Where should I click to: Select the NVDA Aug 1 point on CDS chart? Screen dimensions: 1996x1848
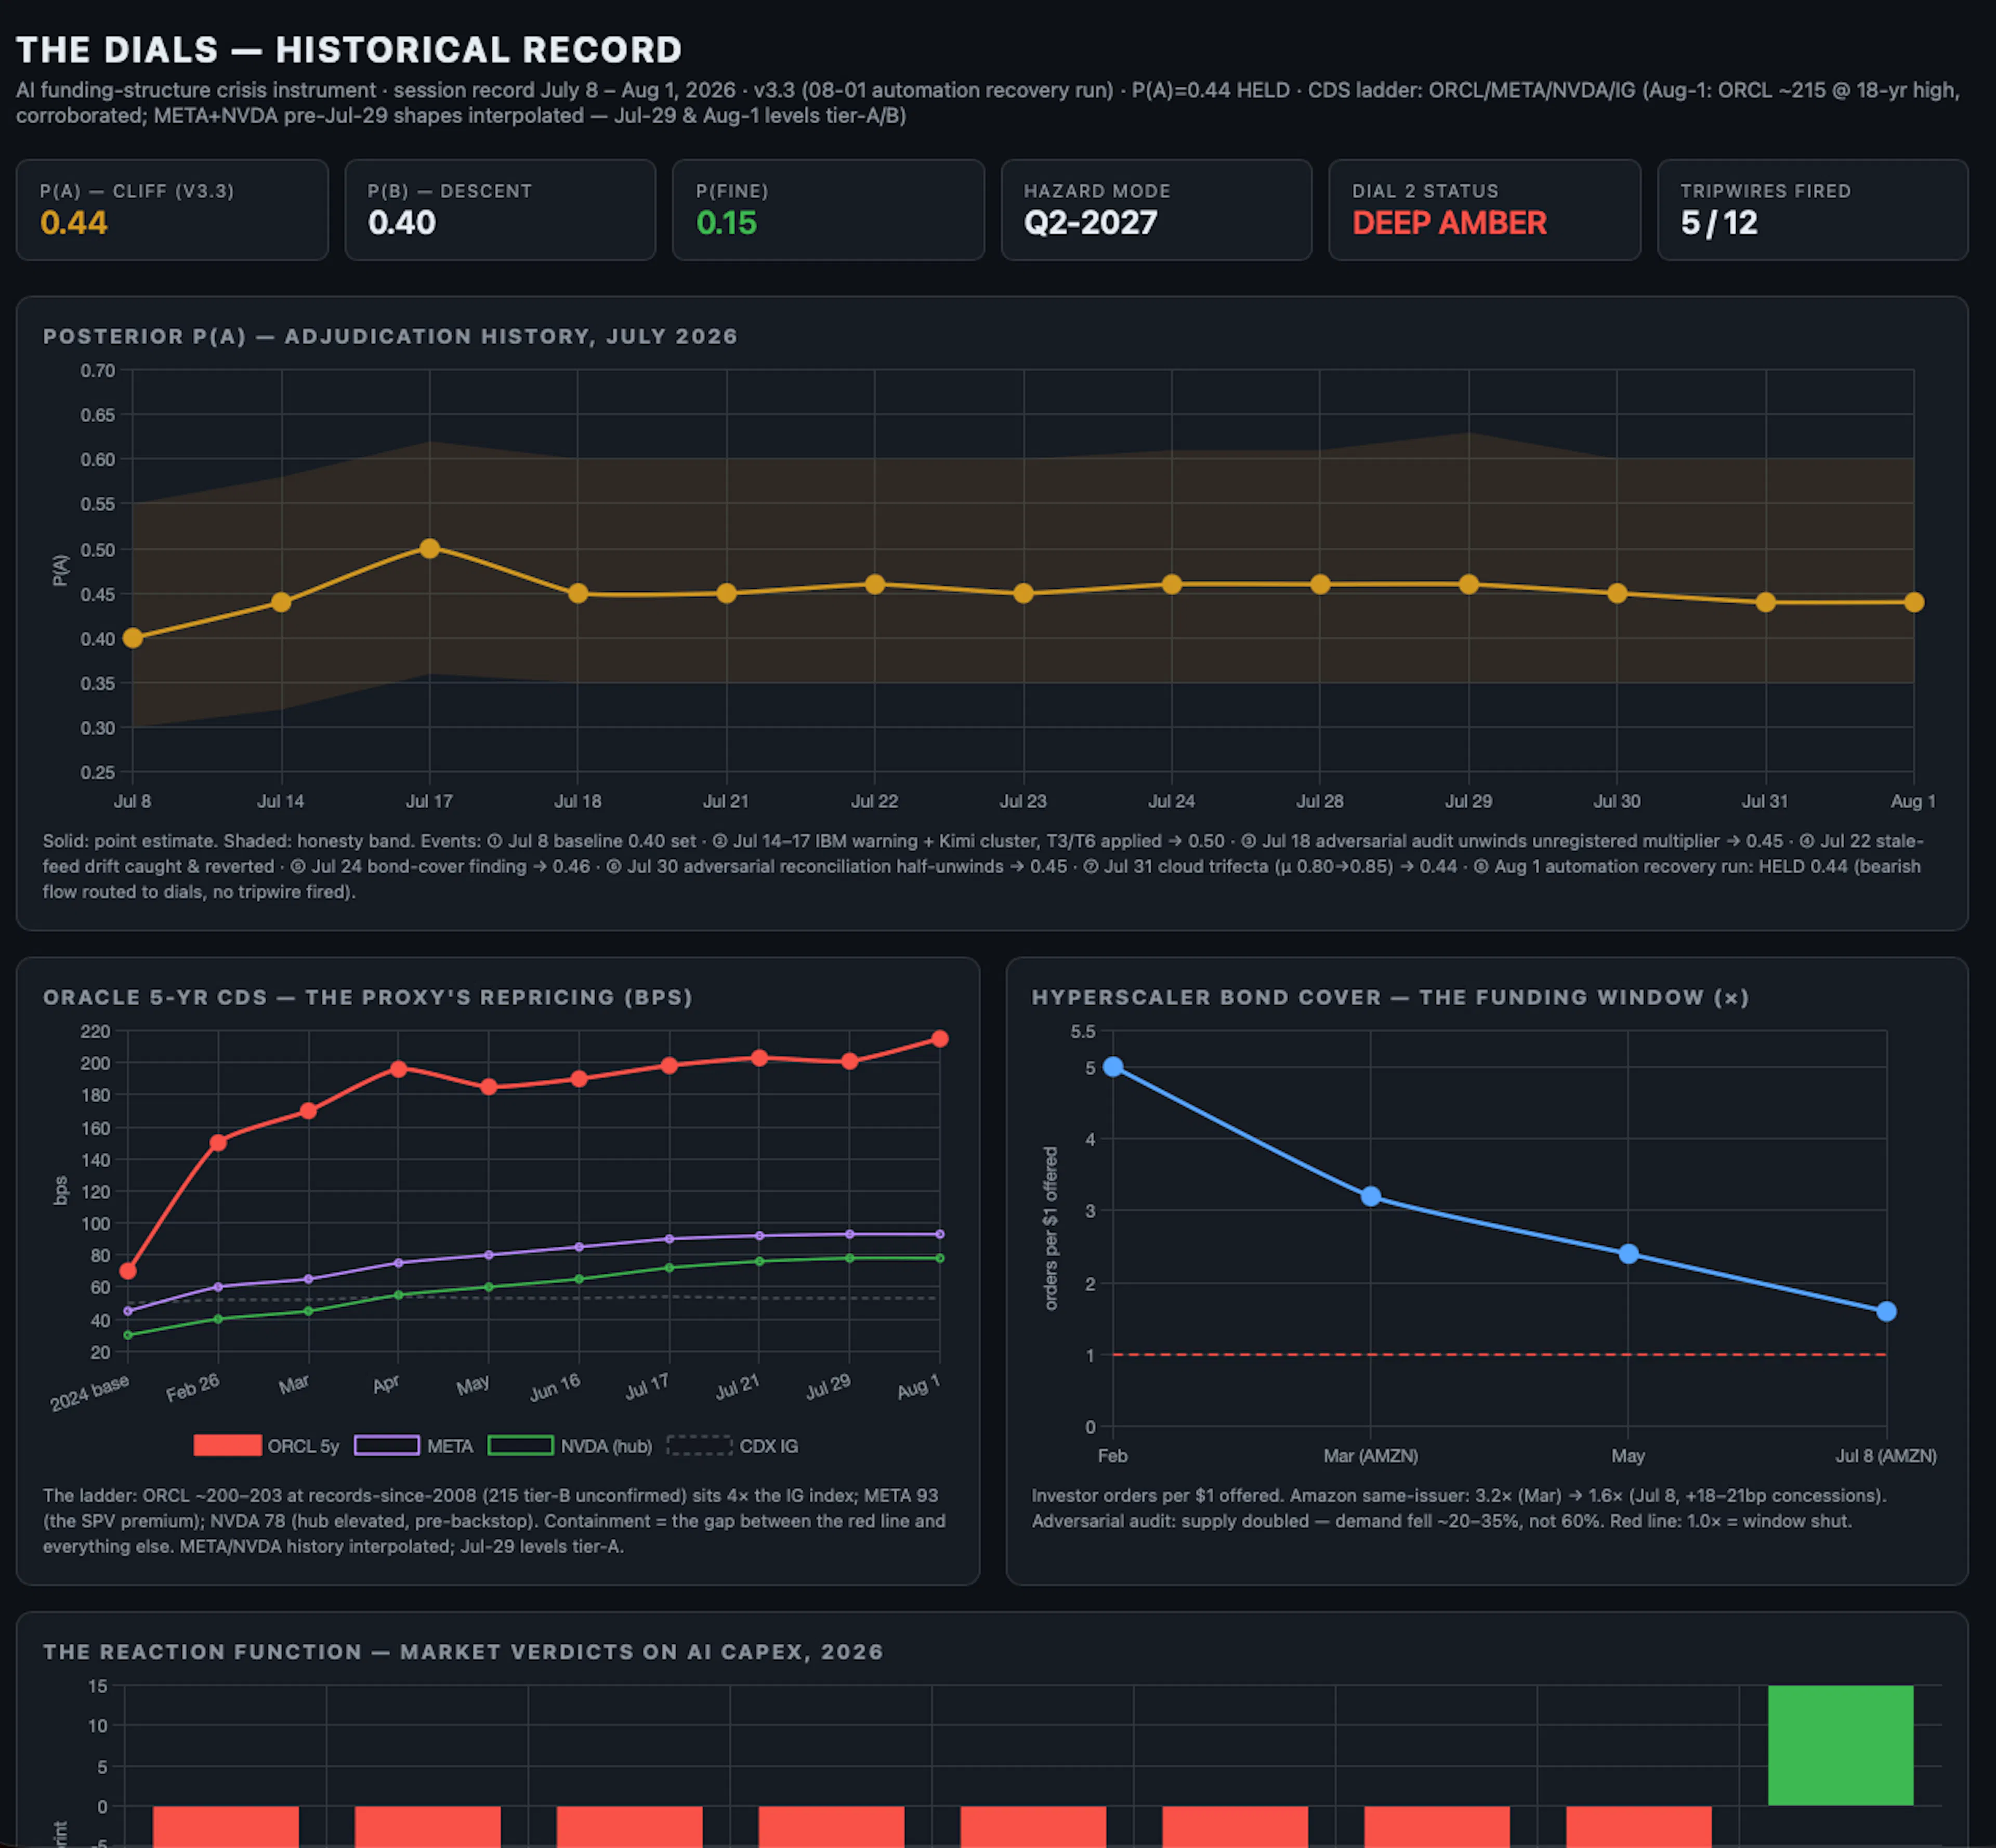pyautogui.click(x=940, y=1258)
